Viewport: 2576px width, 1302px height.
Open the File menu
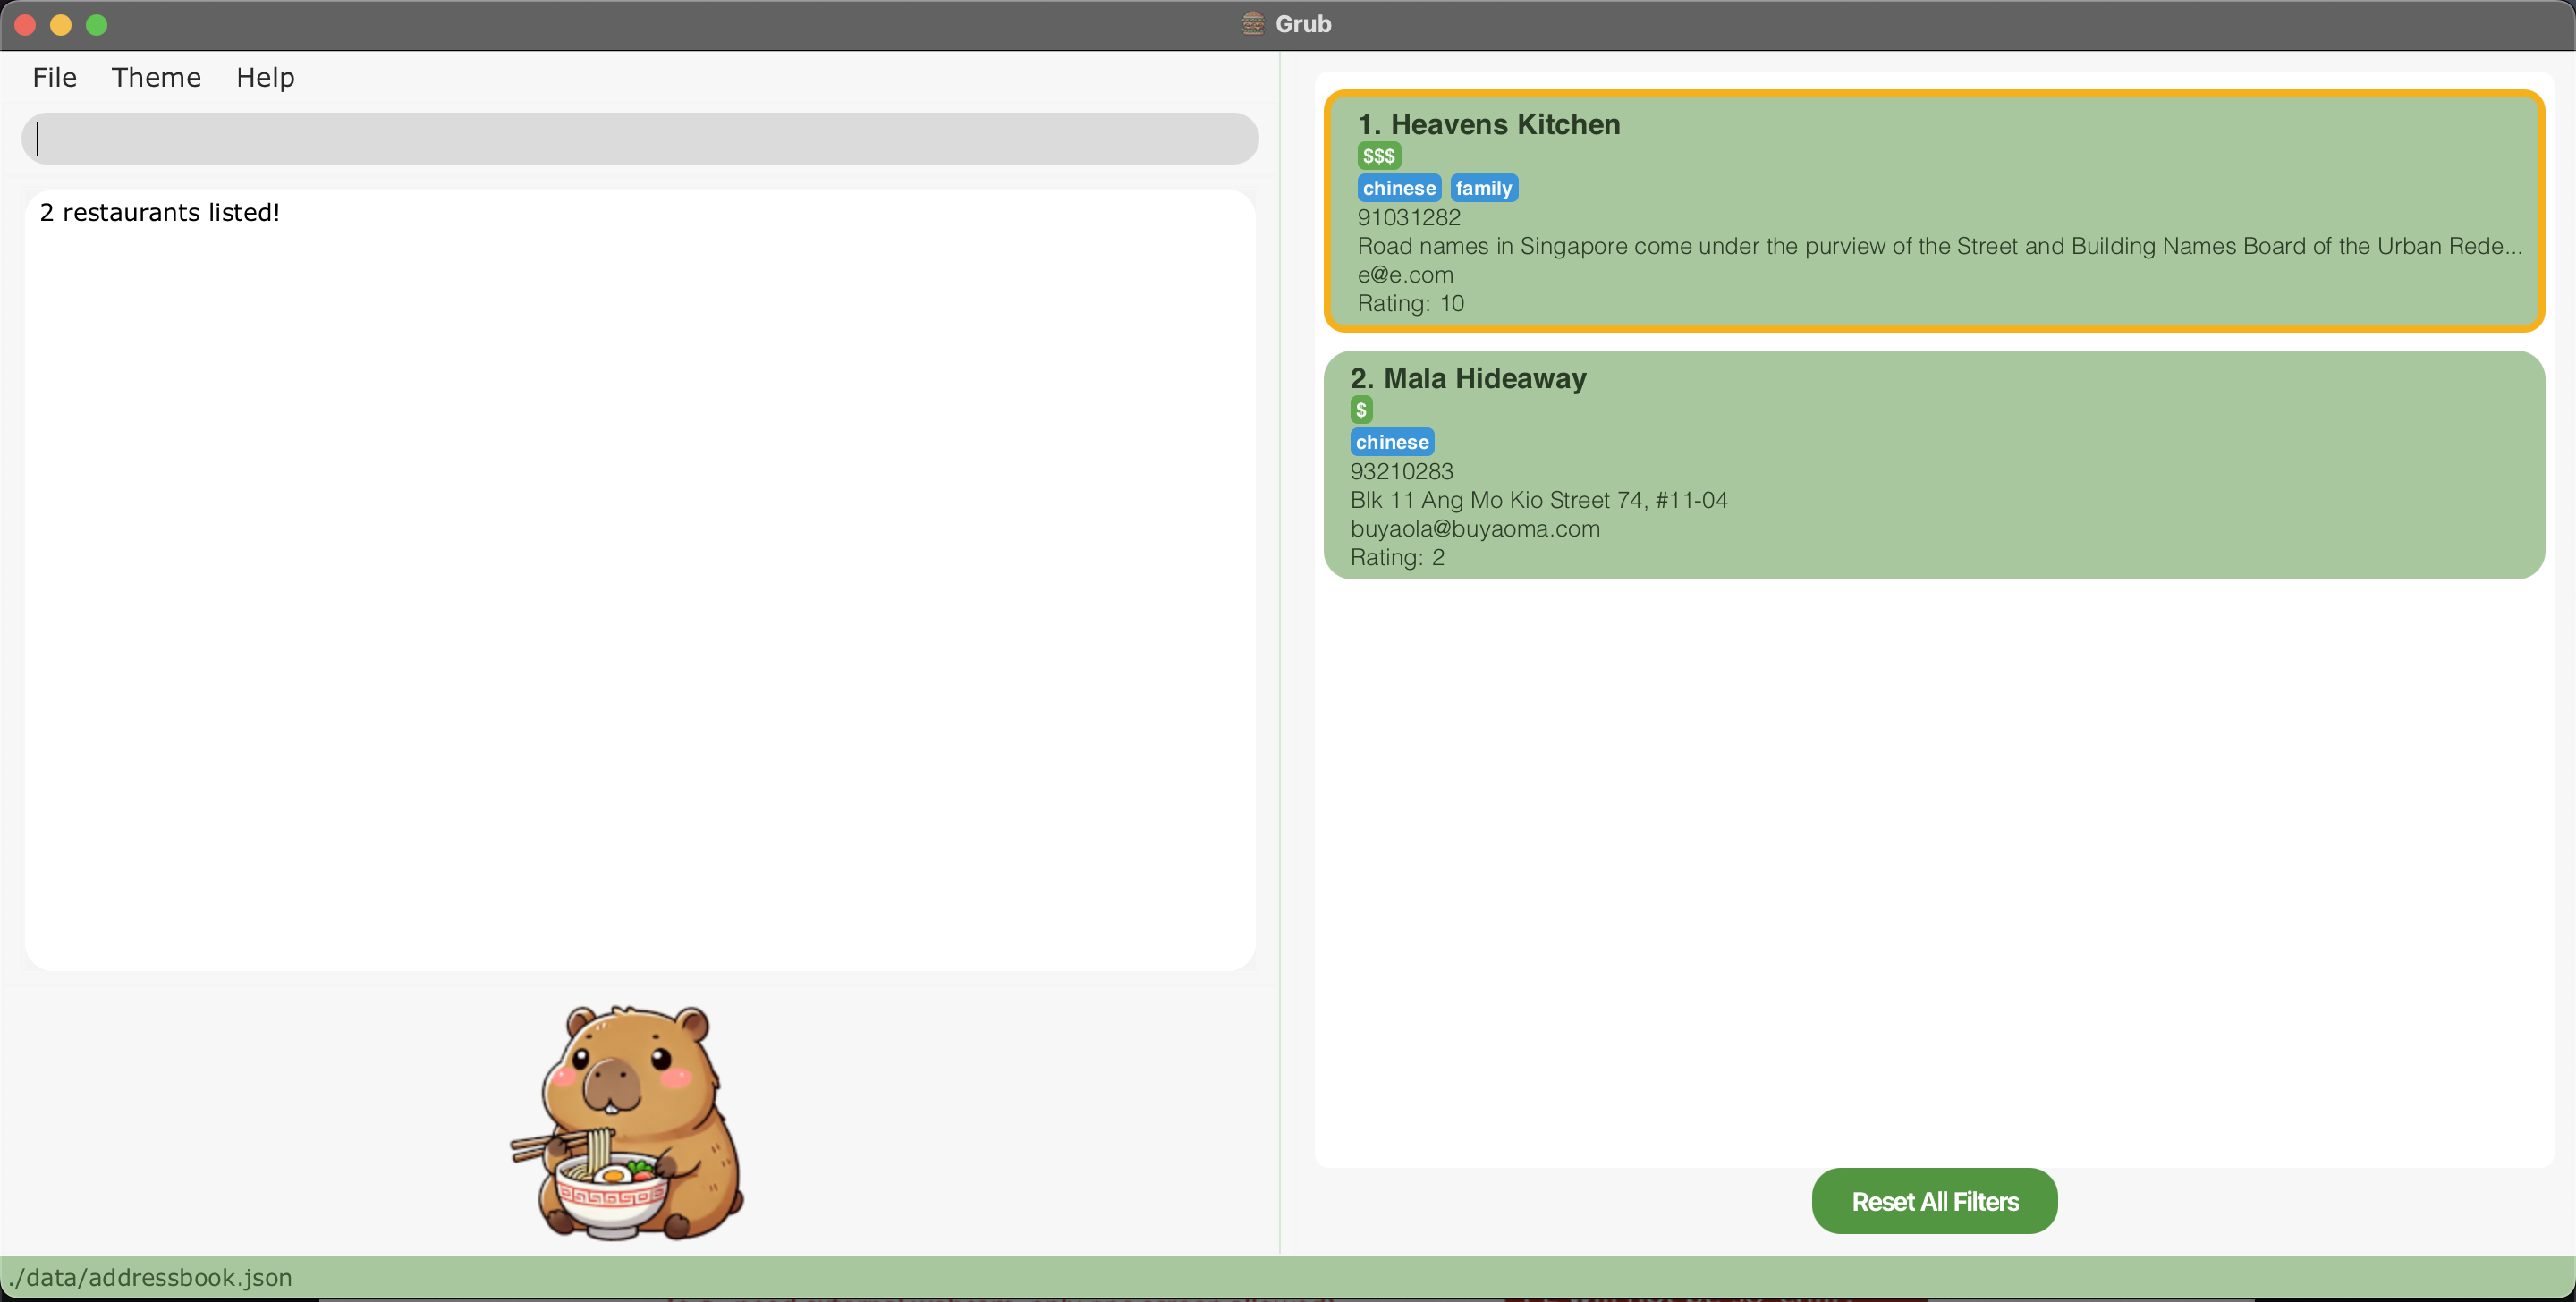[54, 77]
